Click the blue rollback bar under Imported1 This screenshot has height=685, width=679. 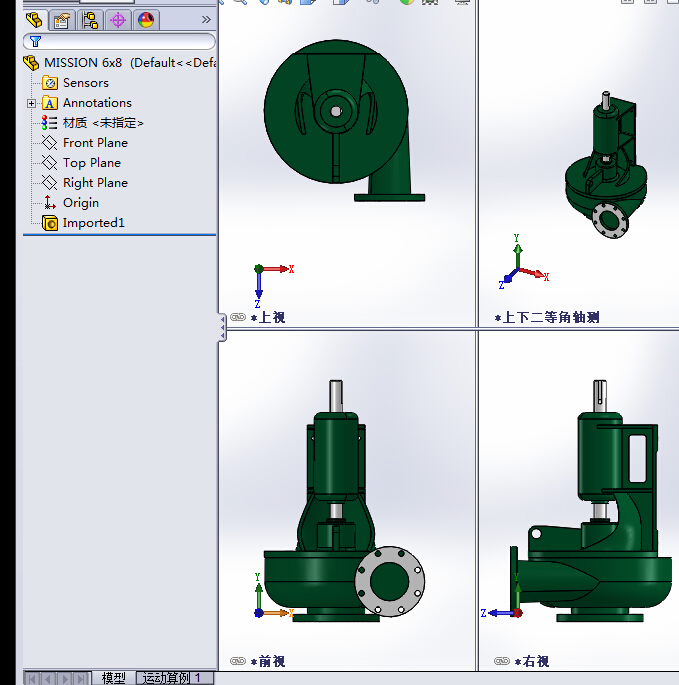point(119,235)
